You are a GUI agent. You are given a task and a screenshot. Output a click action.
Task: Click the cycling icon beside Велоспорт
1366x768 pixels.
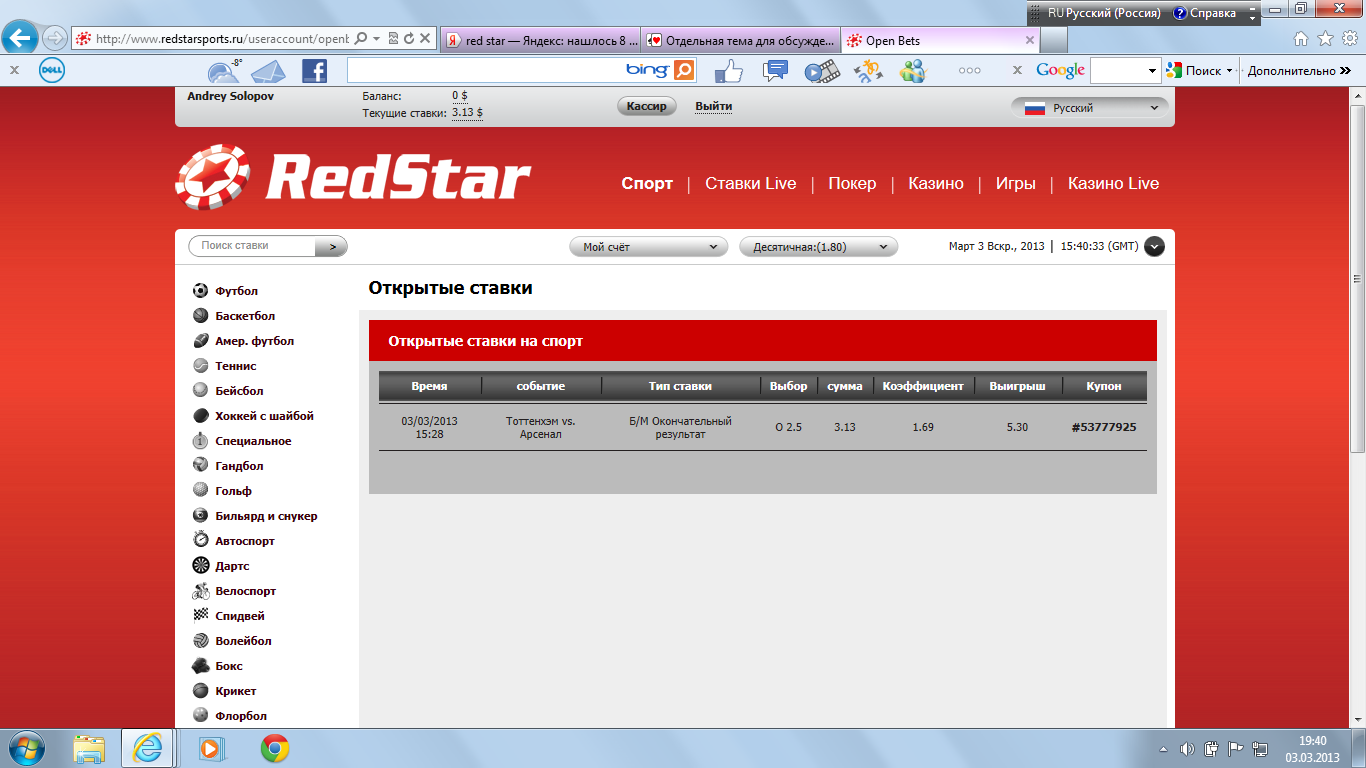pos(201,591)
